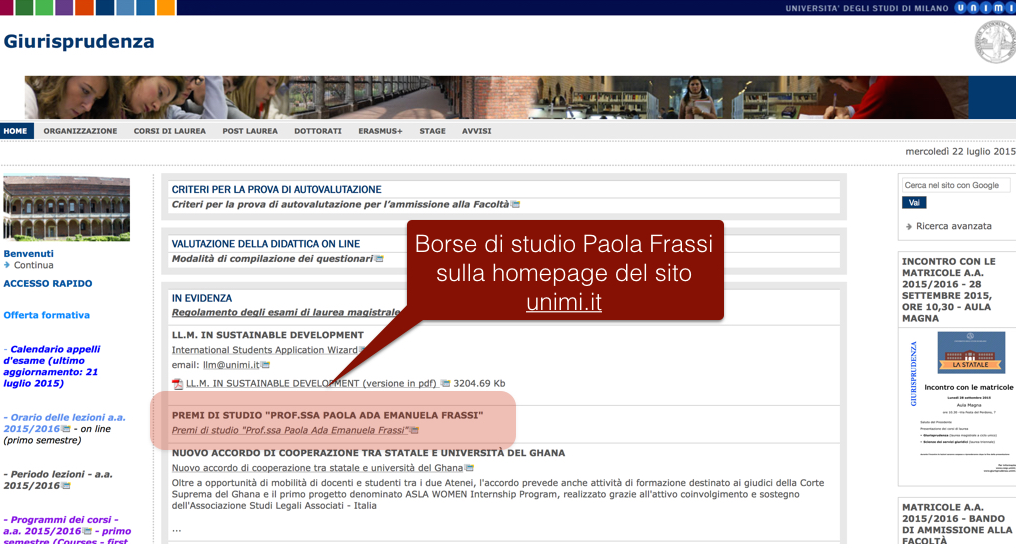Open LL.M. in Sustainable Development pdf link
The width and height of the screenshot is (1016, 548).
pyautogui.click(x=311, y=383)
